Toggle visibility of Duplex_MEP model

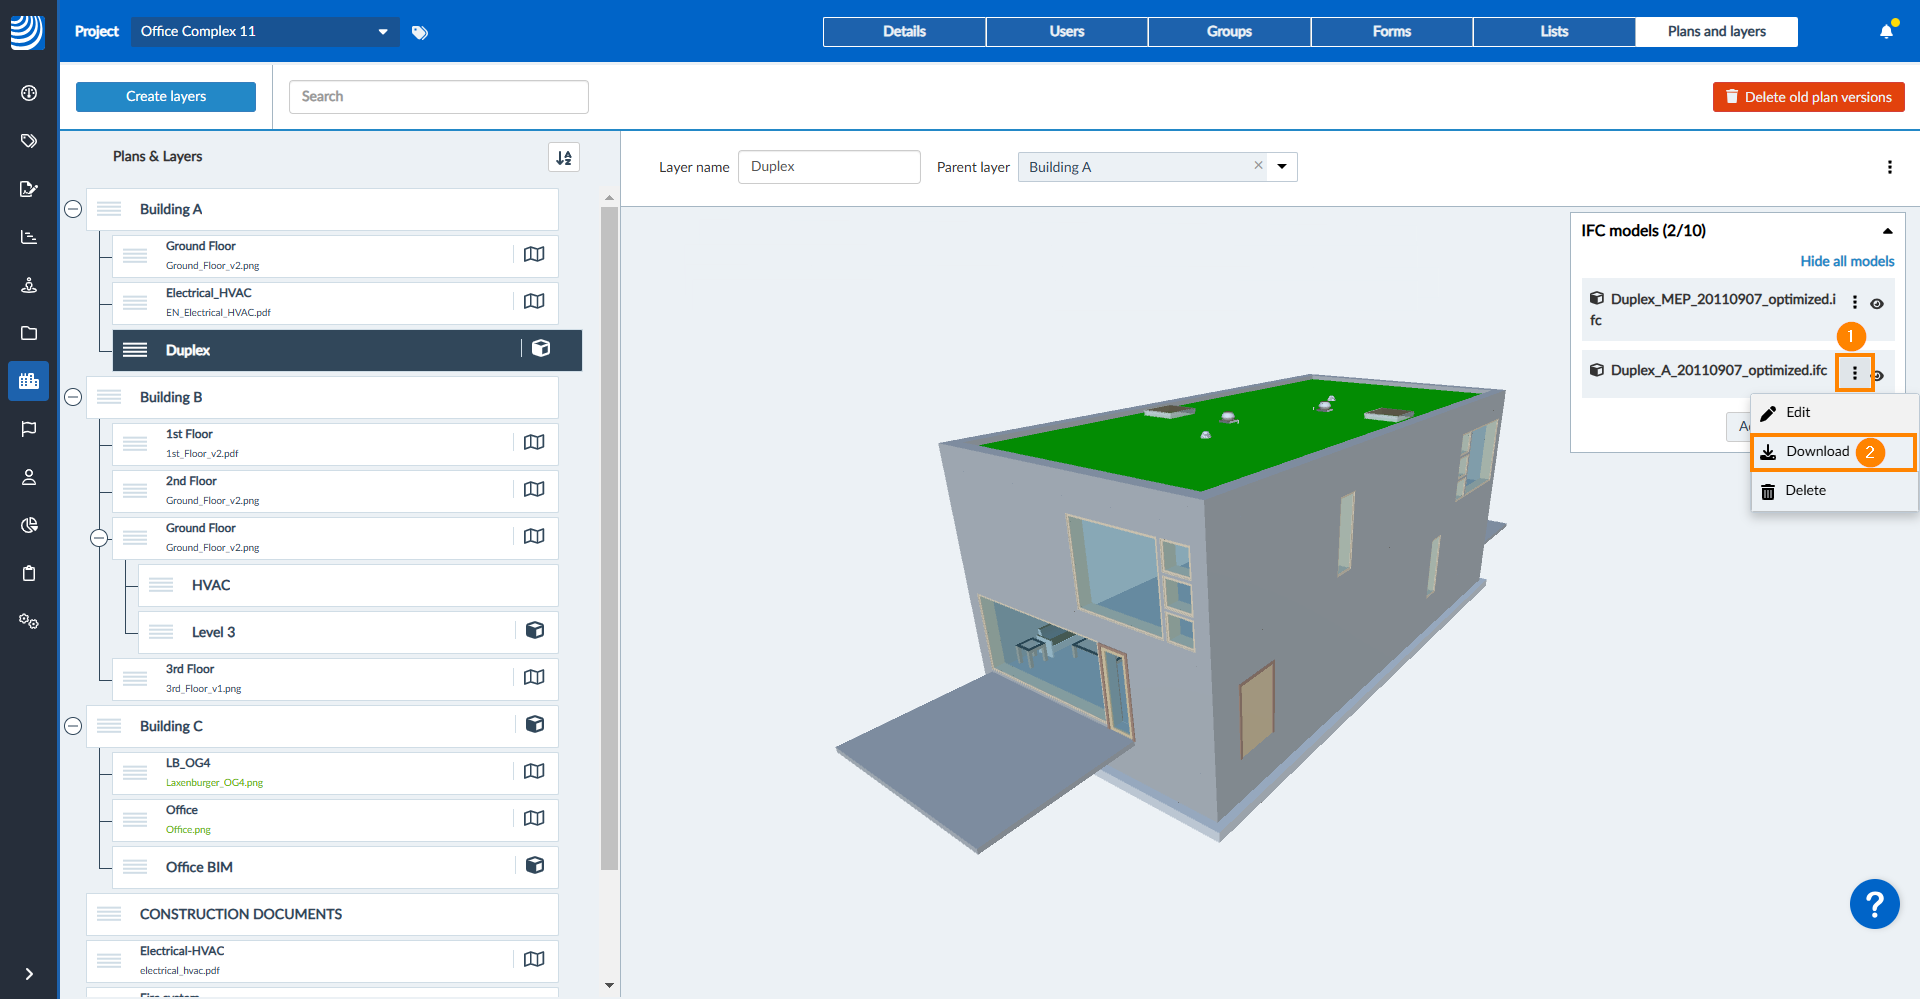click(1877, 304)
